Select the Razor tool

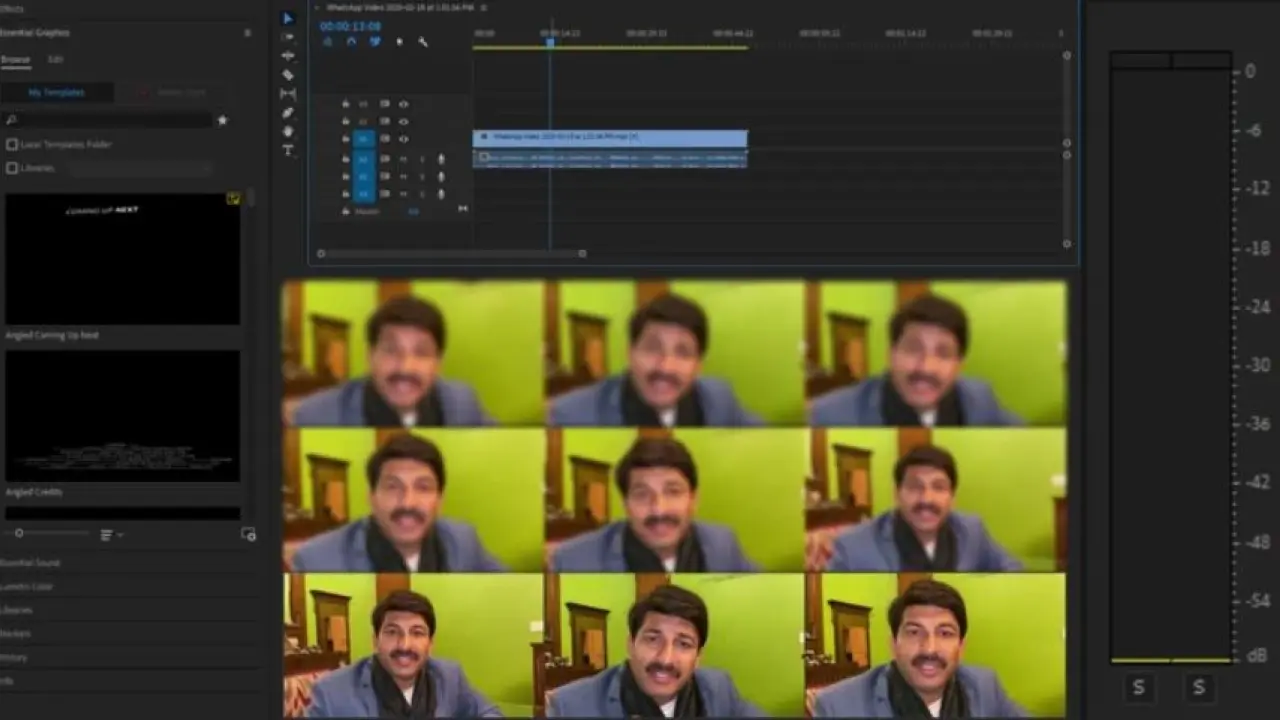pyautogui.click(x=288, y=75)
